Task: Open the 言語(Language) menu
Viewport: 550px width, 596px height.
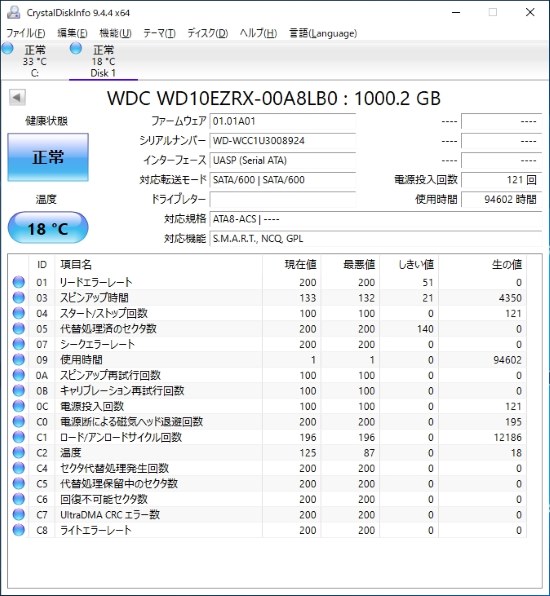Action: pyautogui.click(x=323, y=33)
